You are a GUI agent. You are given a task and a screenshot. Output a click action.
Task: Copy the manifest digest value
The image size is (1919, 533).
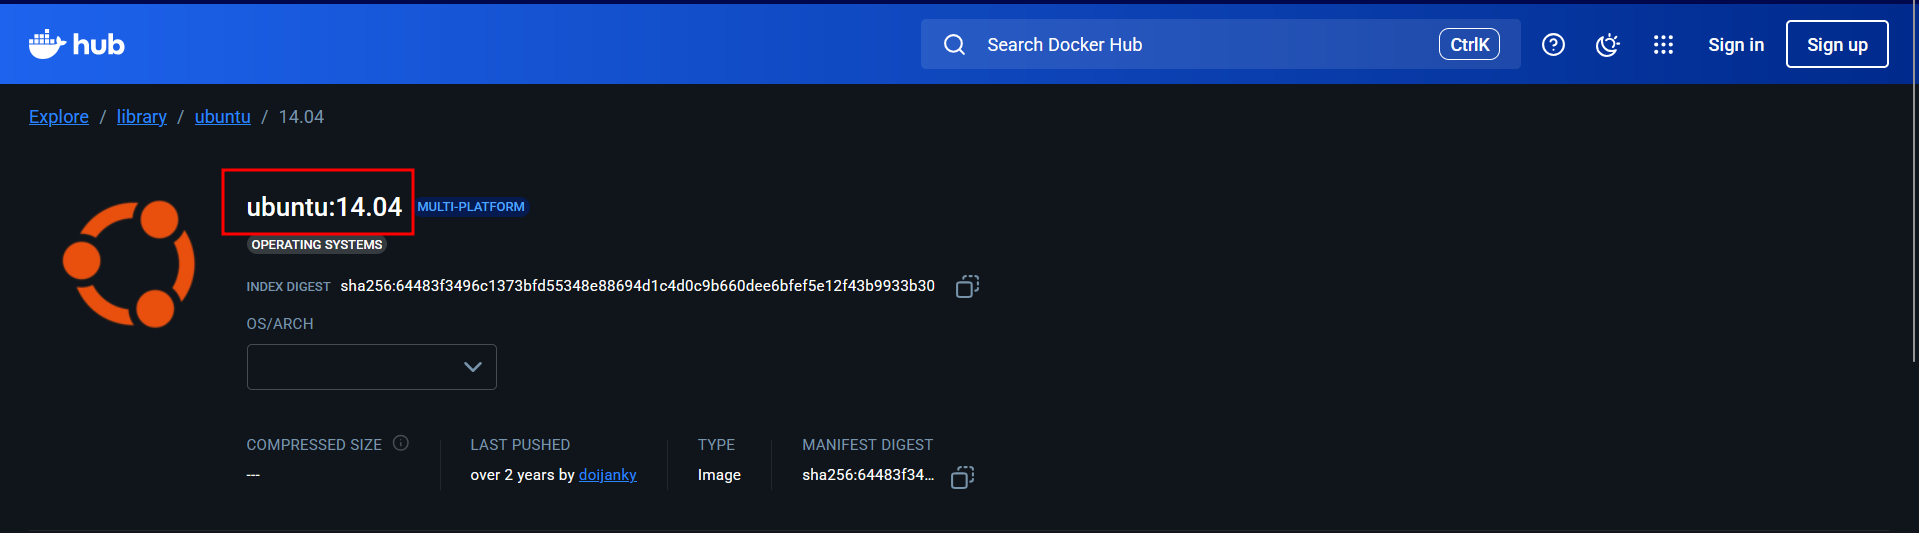tap(962, 477)
